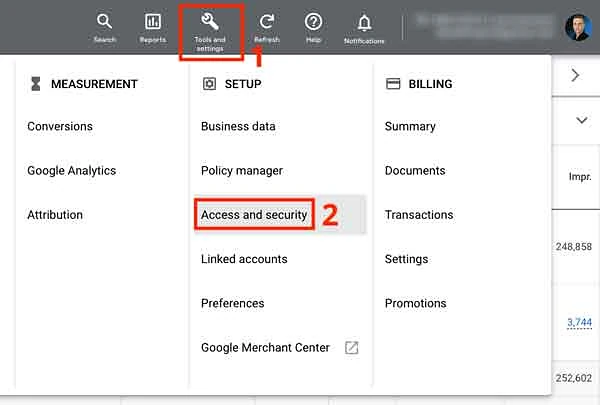Click the Measurement hourglass icon
This screenshot has height=405, width=600.
36,84
